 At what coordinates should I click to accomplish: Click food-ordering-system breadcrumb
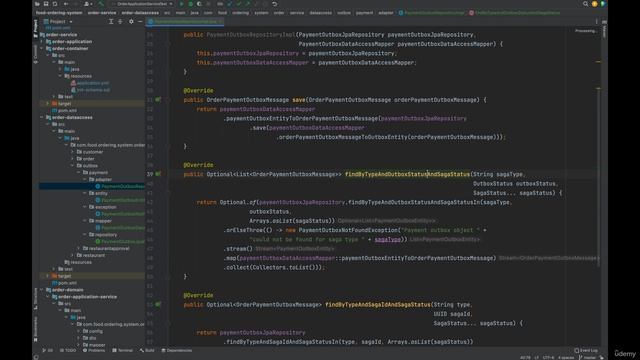59,13
